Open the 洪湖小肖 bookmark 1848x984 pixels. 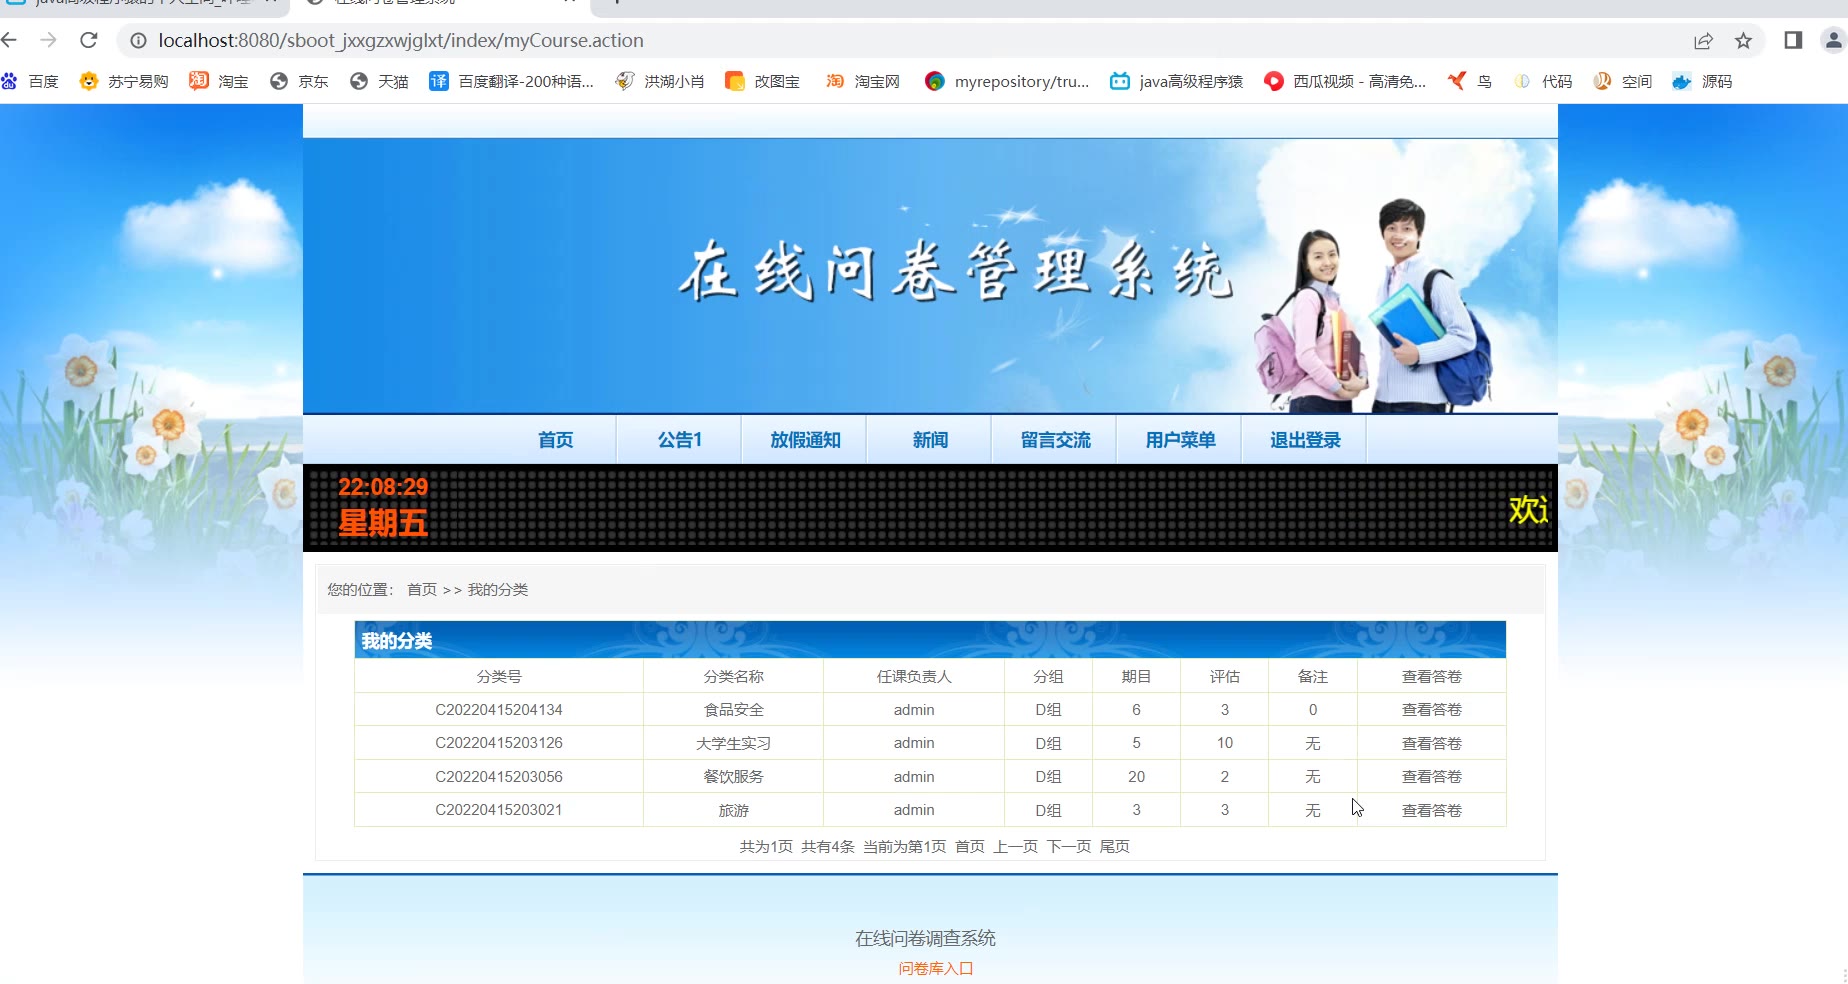[660, 81]
